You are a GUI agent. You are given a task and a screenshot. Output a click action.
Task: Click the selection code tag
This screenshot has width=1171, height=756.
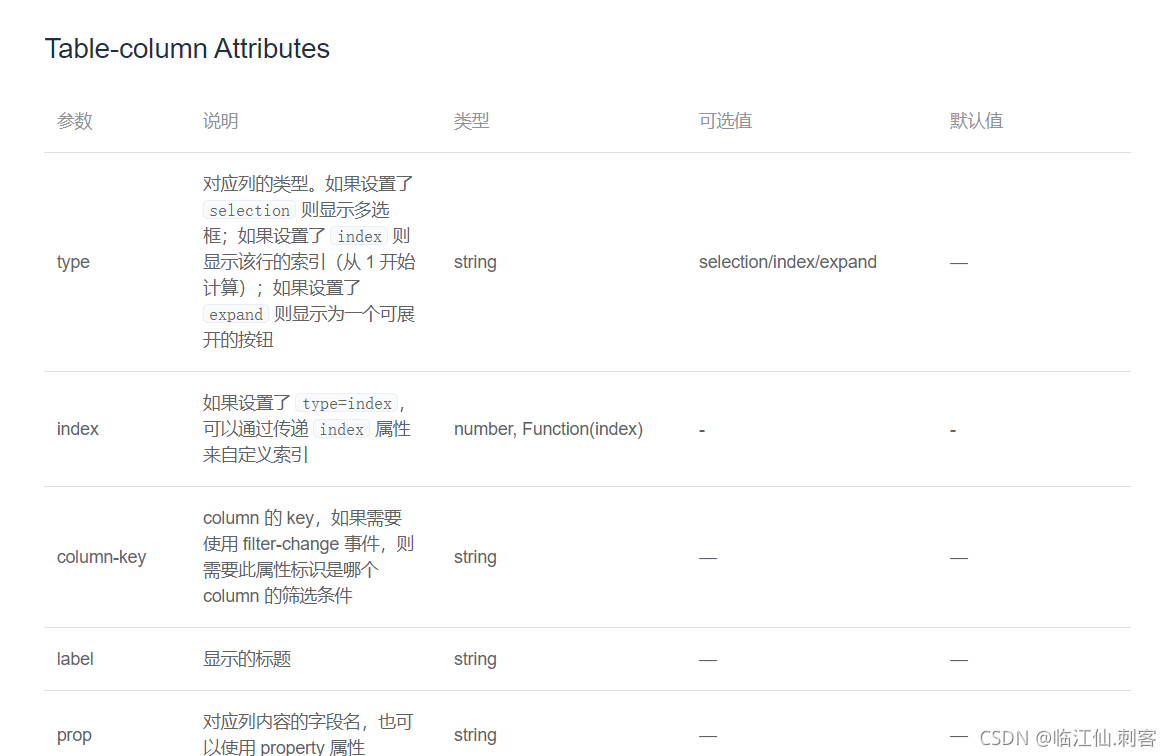tap(249, 211)
